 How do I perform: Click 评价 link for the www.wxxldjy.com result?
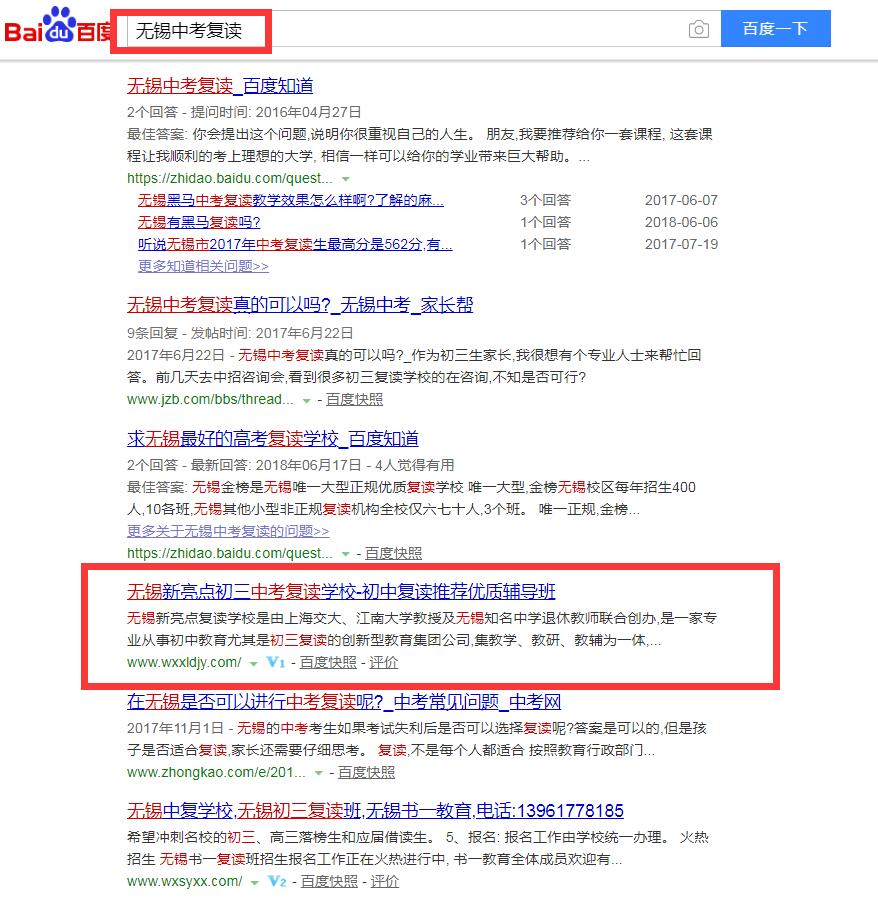point(383,662)
